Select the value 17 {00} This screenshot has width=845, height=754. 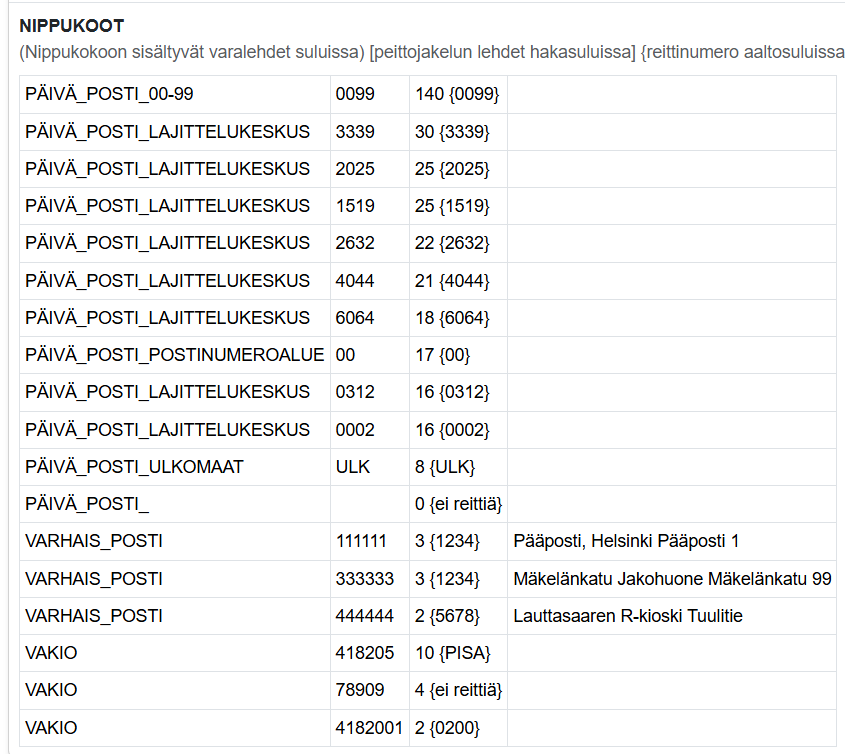click(x=442, y=355)
